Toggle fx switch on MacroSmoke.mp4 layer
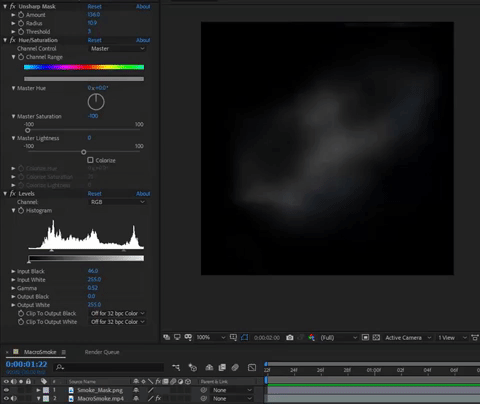Viewport: 480px width, 404px height. tap(158, 398)
